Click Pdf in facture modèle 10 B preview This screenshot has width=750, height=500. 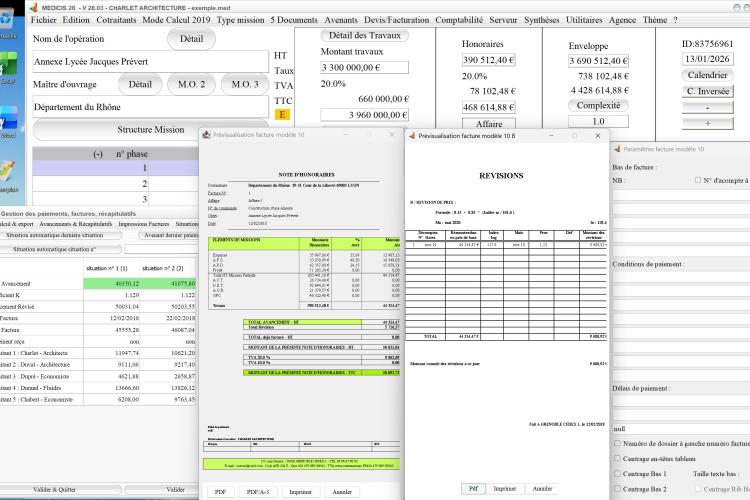[474, 489]
